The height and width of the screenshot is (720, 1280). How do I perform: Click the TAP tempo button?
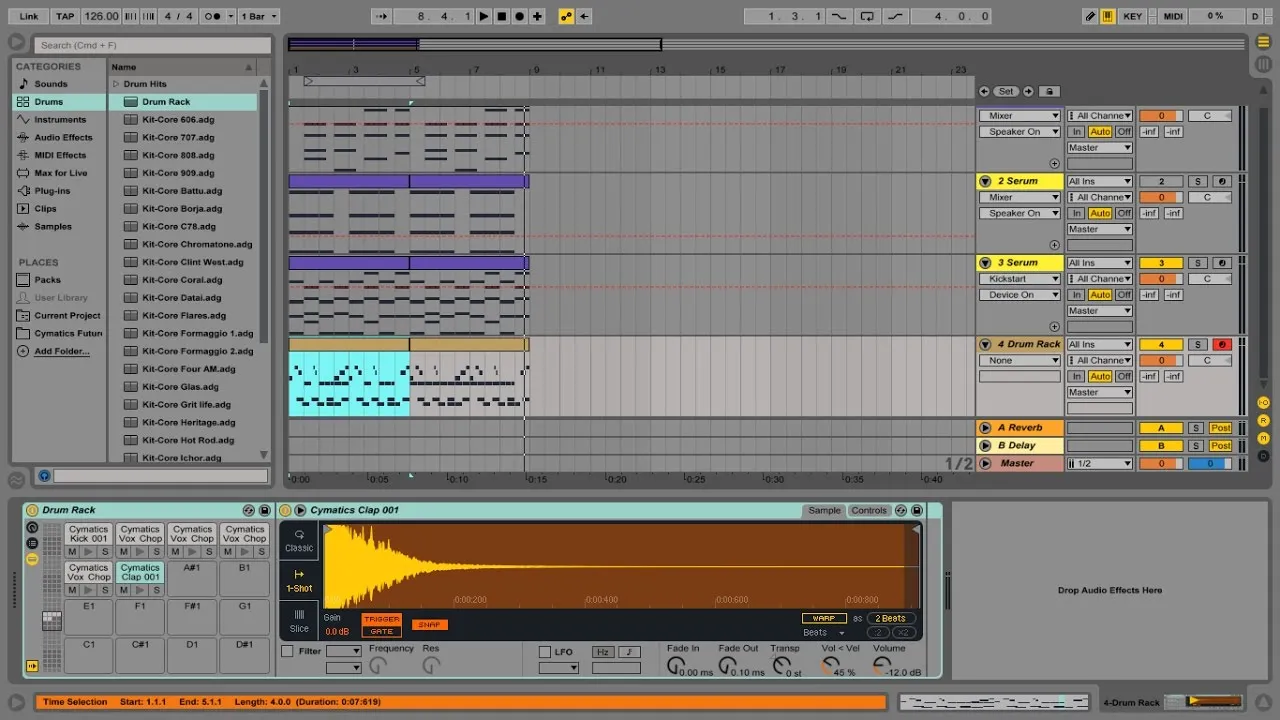tap(65, 16)
